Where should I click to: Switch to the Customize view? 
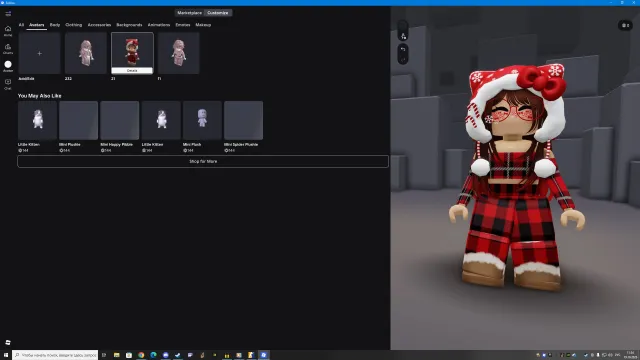218,13
